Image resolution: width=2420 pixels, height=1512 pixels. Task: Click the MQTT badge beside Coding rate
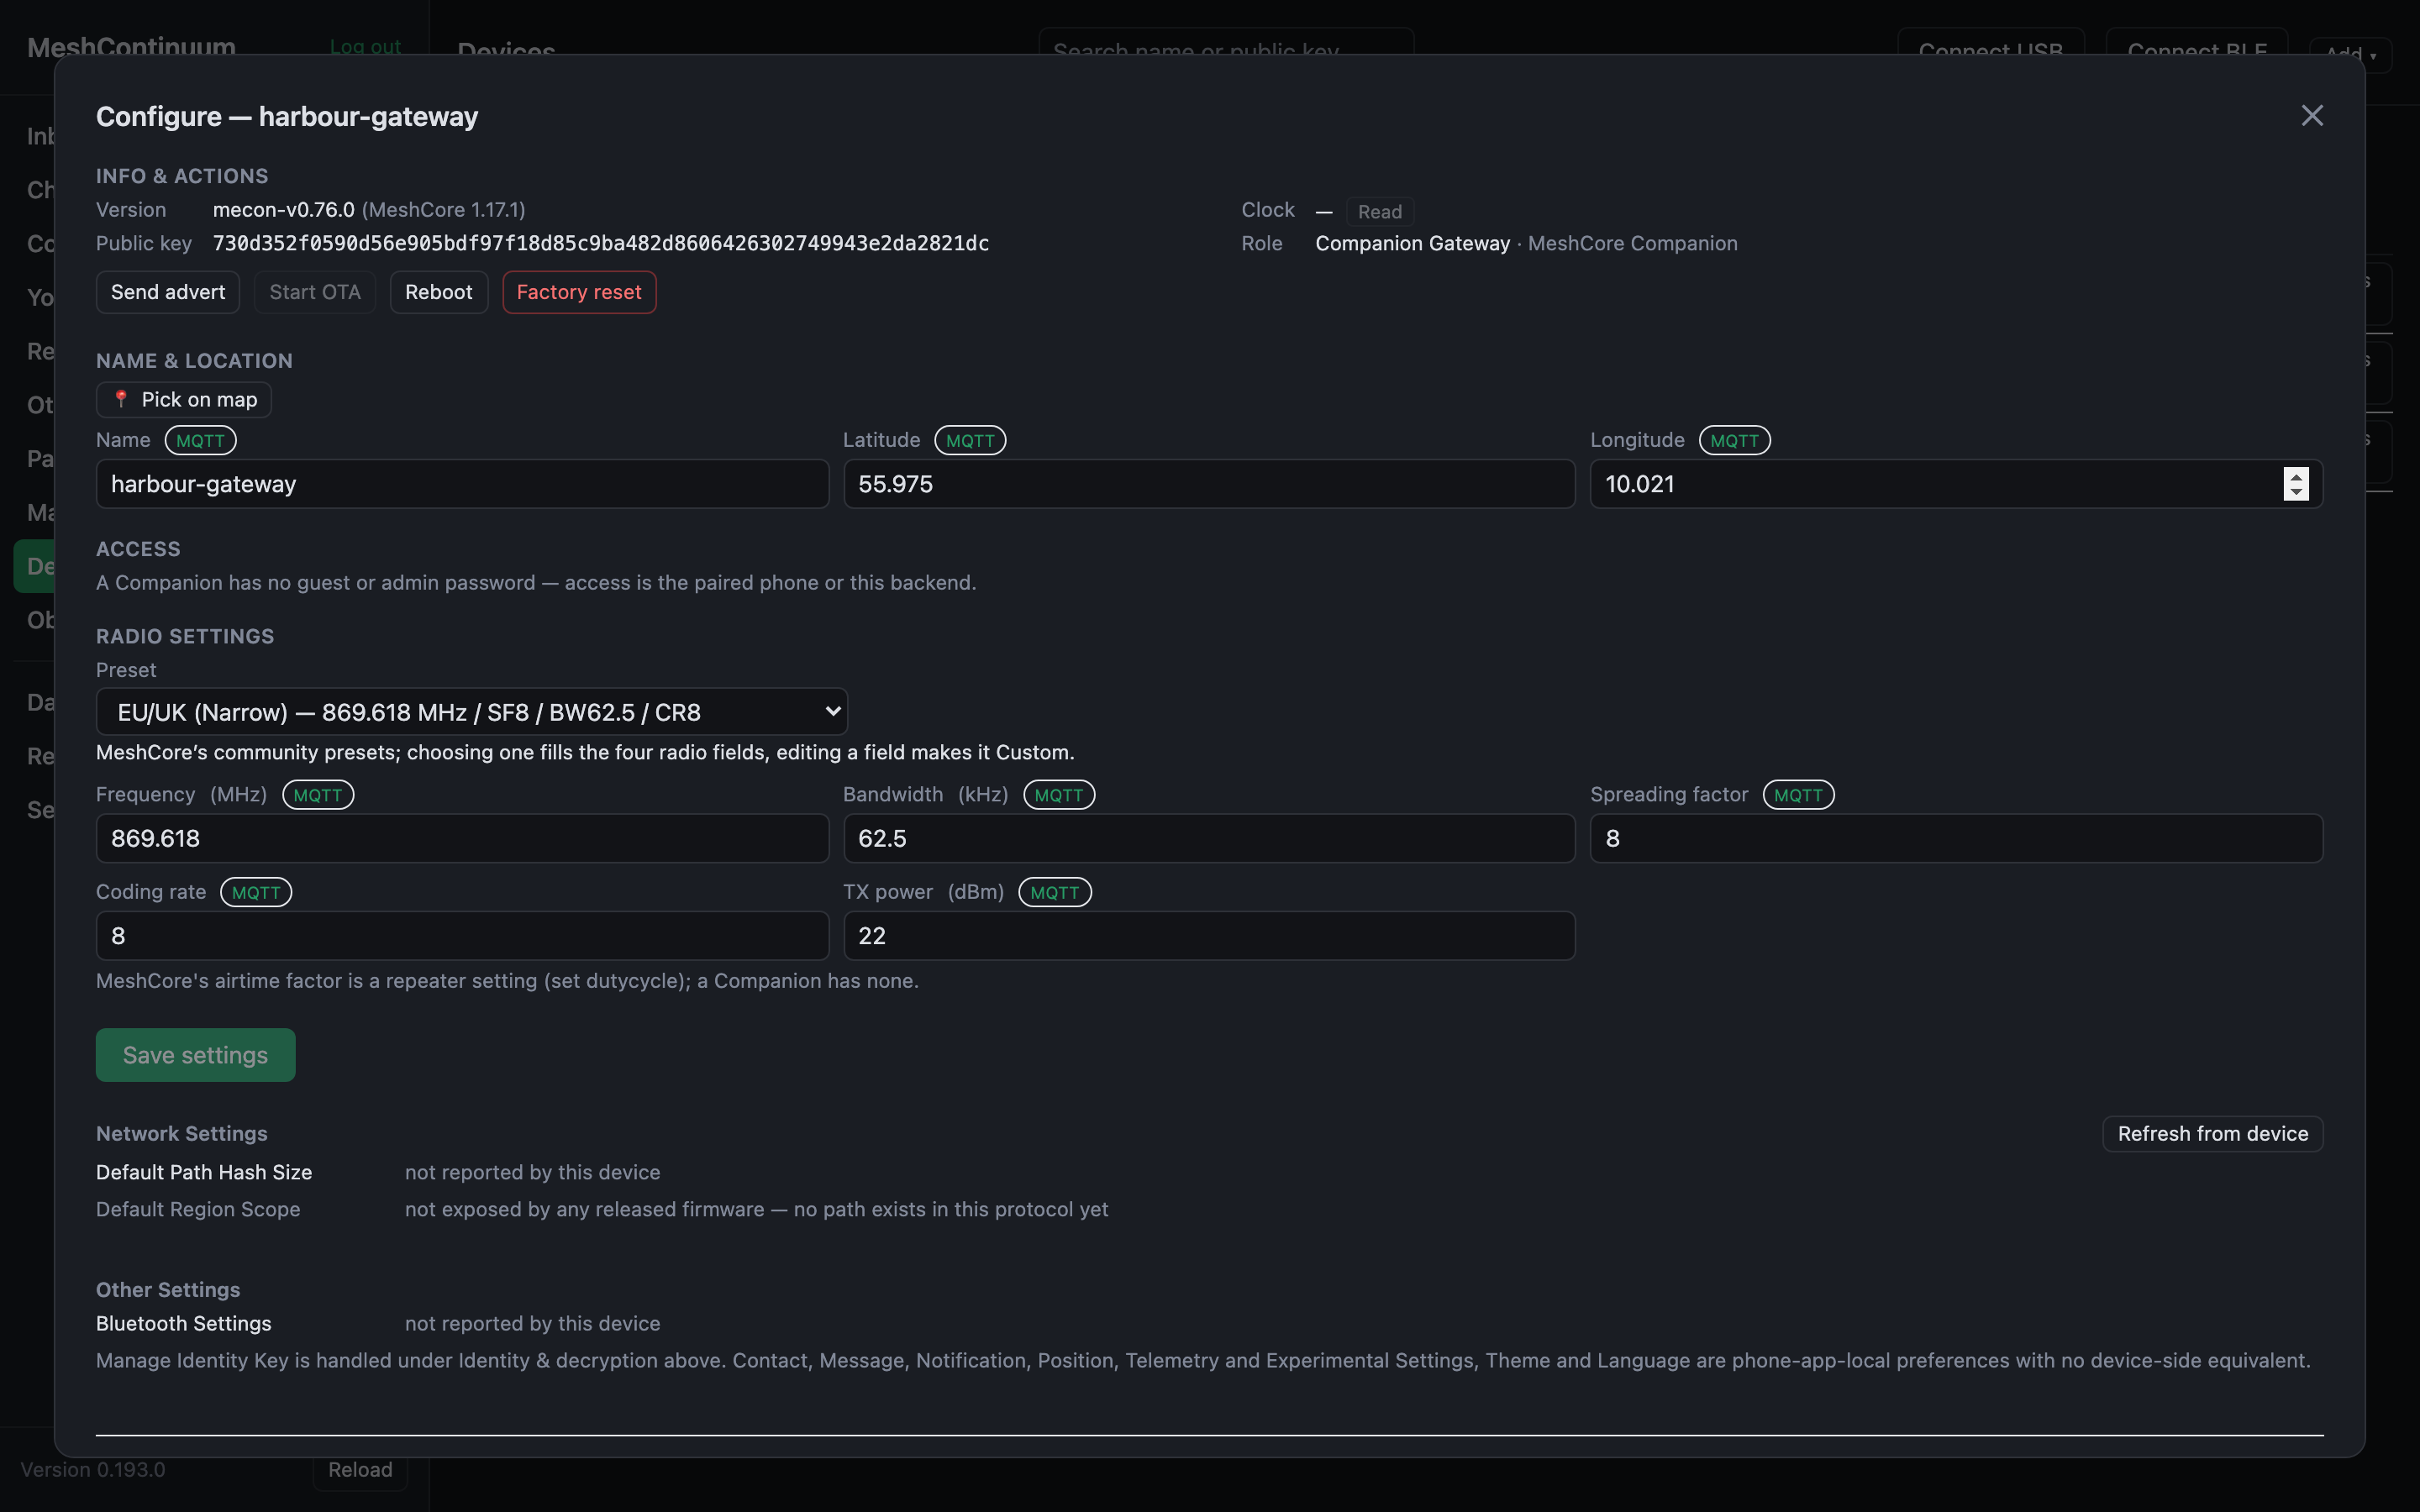[x=256, y=892]
